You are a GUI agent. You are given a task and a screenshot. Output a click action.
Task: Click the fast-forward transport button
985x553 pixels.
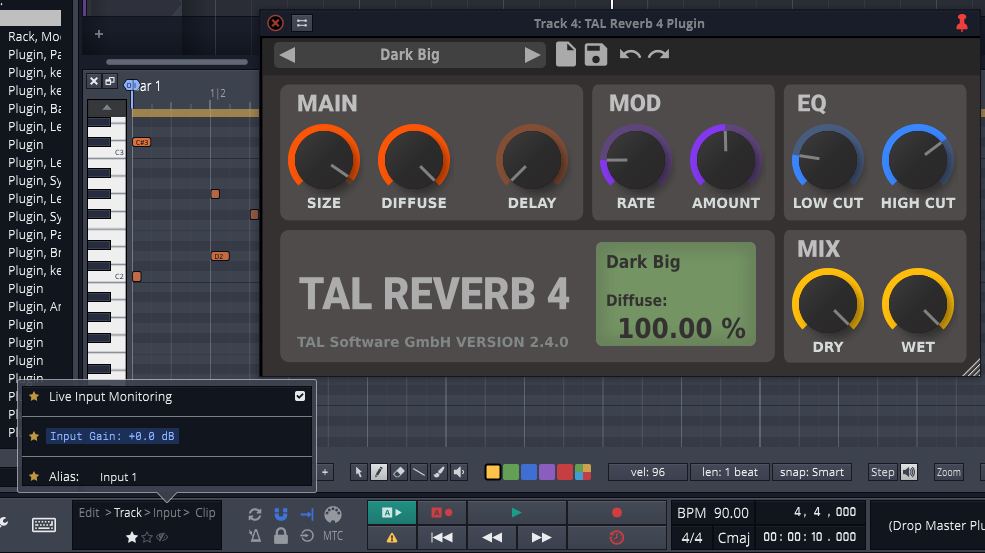[541, 537]
